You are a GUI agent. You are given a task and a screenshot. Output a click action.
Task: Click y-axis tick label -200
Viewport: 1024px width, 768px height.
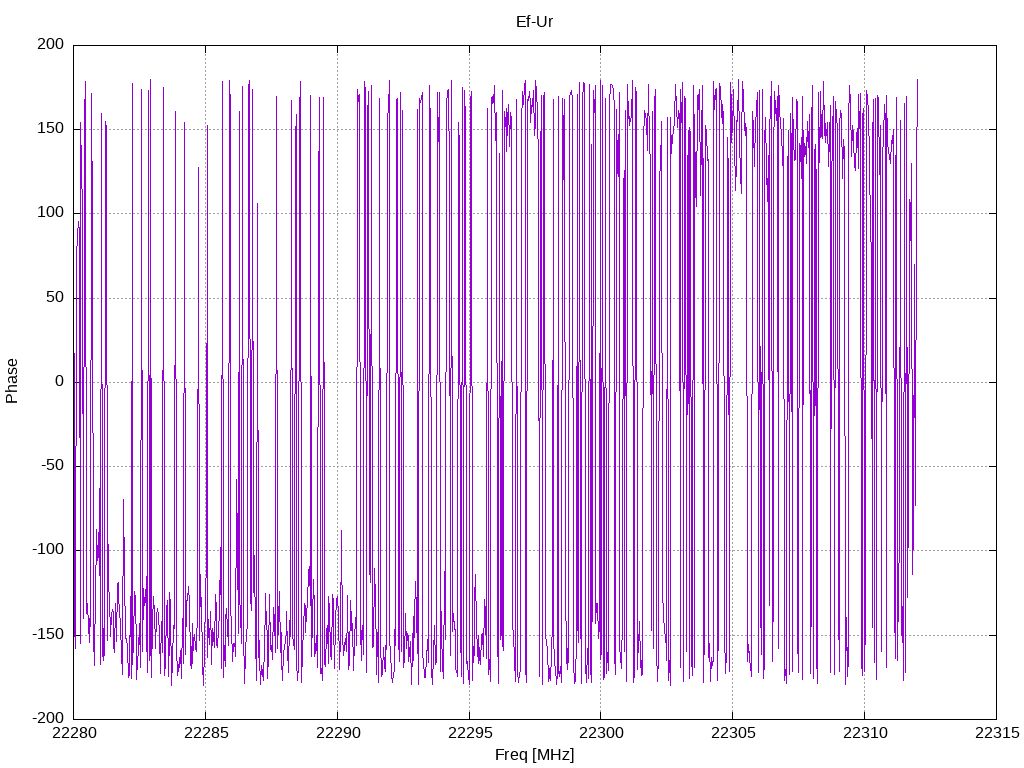[48, 718]
